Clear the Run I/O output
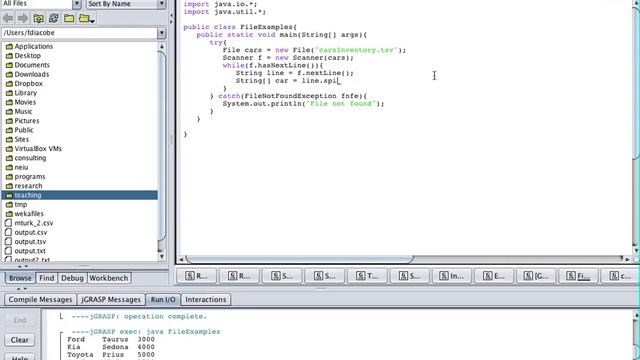Viewport: 640px width, 360px height. click(20, 340)
